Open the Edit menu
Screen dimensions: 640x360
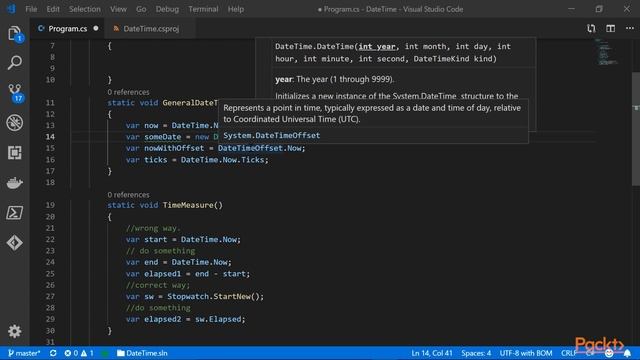[53, 9]
